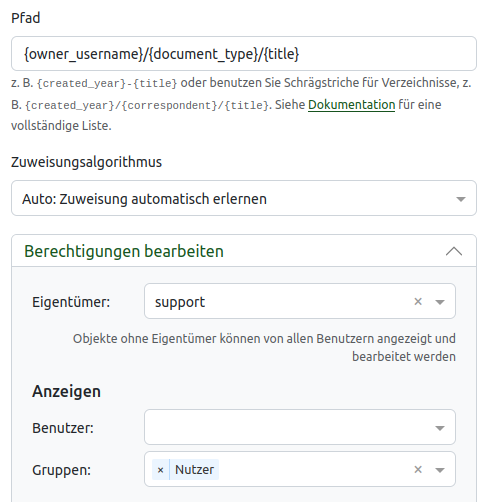480x502 pixels.
Task: Open the Gruppen dropdown arrow
Action: click(440, 470)
